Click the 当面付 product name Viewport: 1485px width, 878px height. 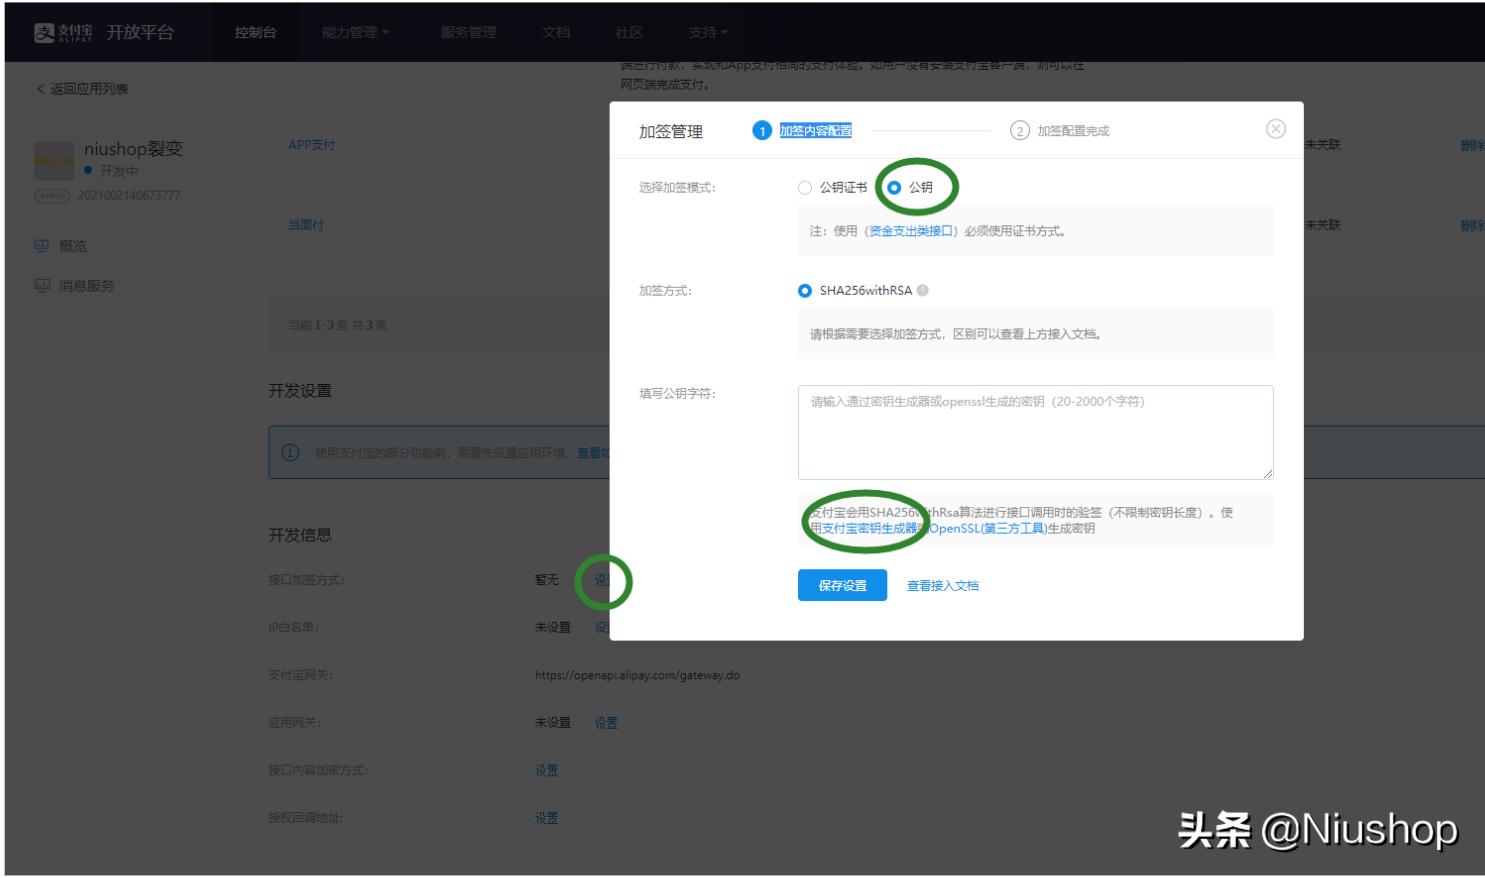point(306,225)
